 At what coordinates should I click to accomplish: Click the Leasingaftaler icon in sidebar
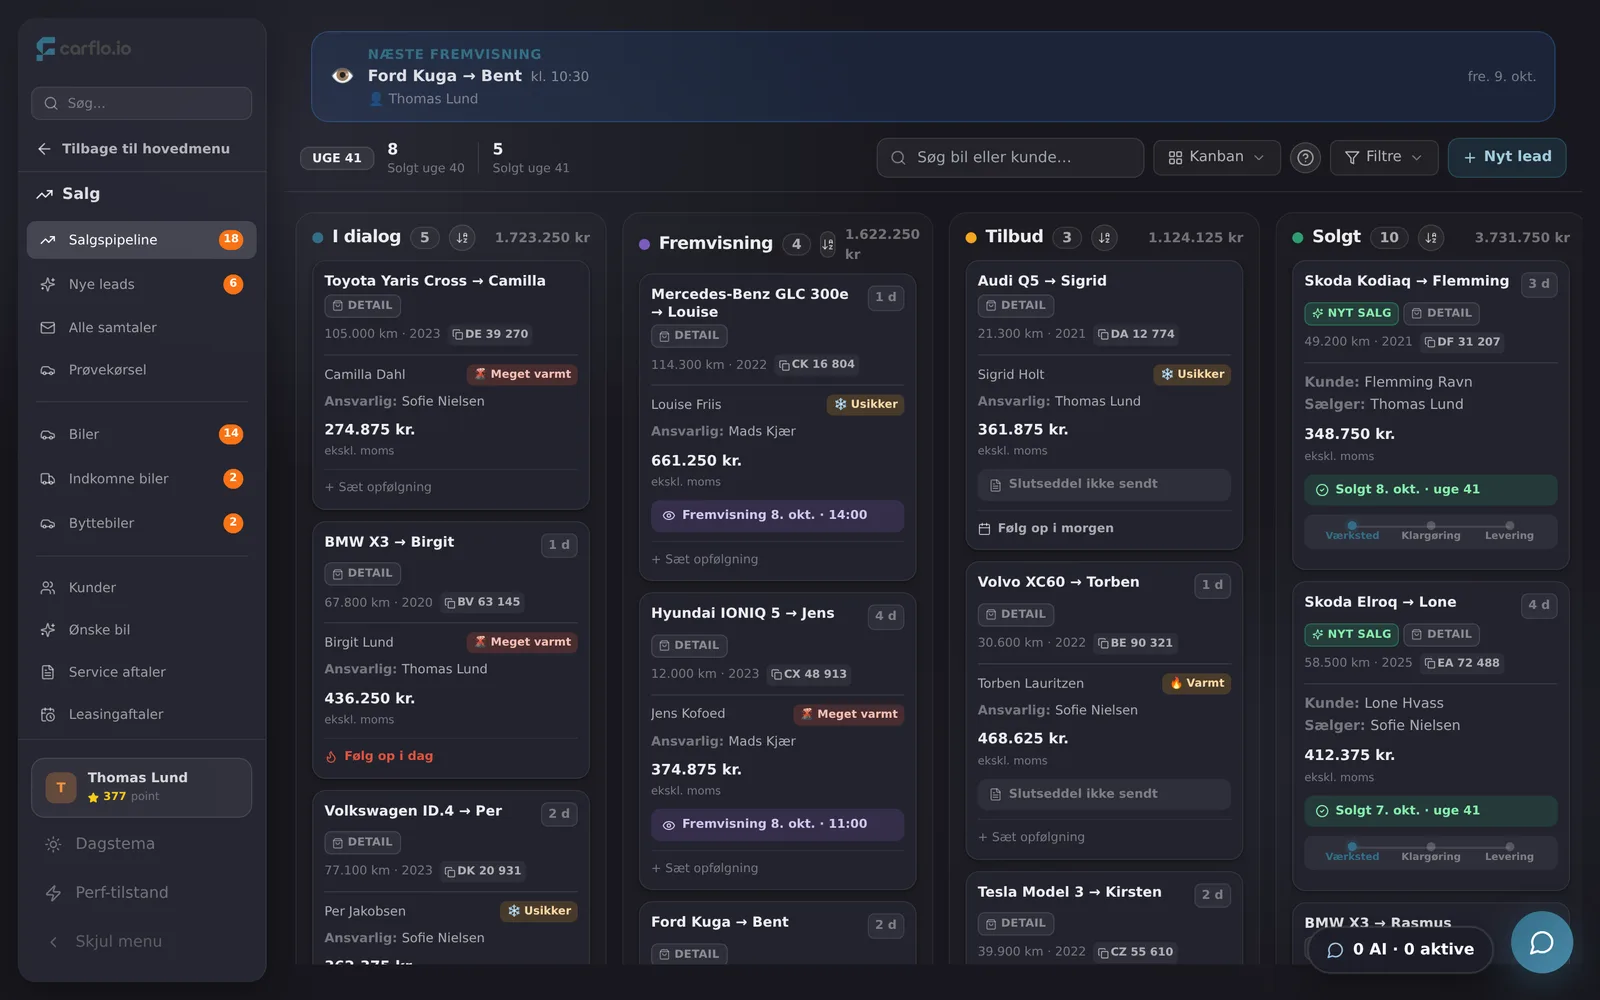tap(47, 714)
